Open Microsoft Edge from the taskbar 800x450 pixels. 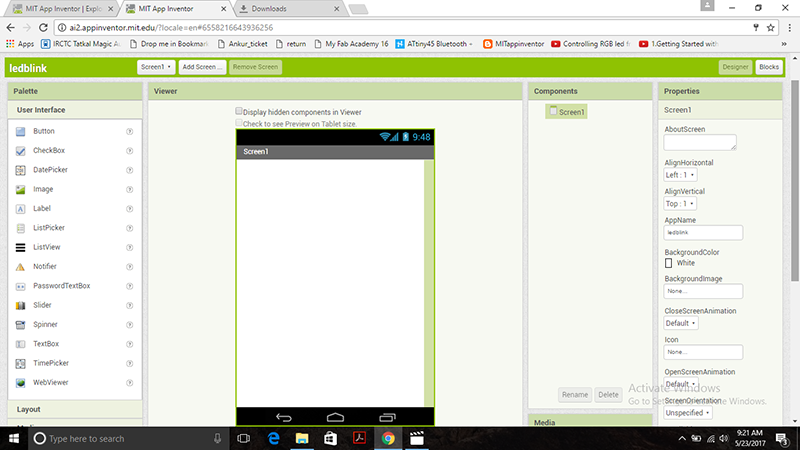(273, 438)
